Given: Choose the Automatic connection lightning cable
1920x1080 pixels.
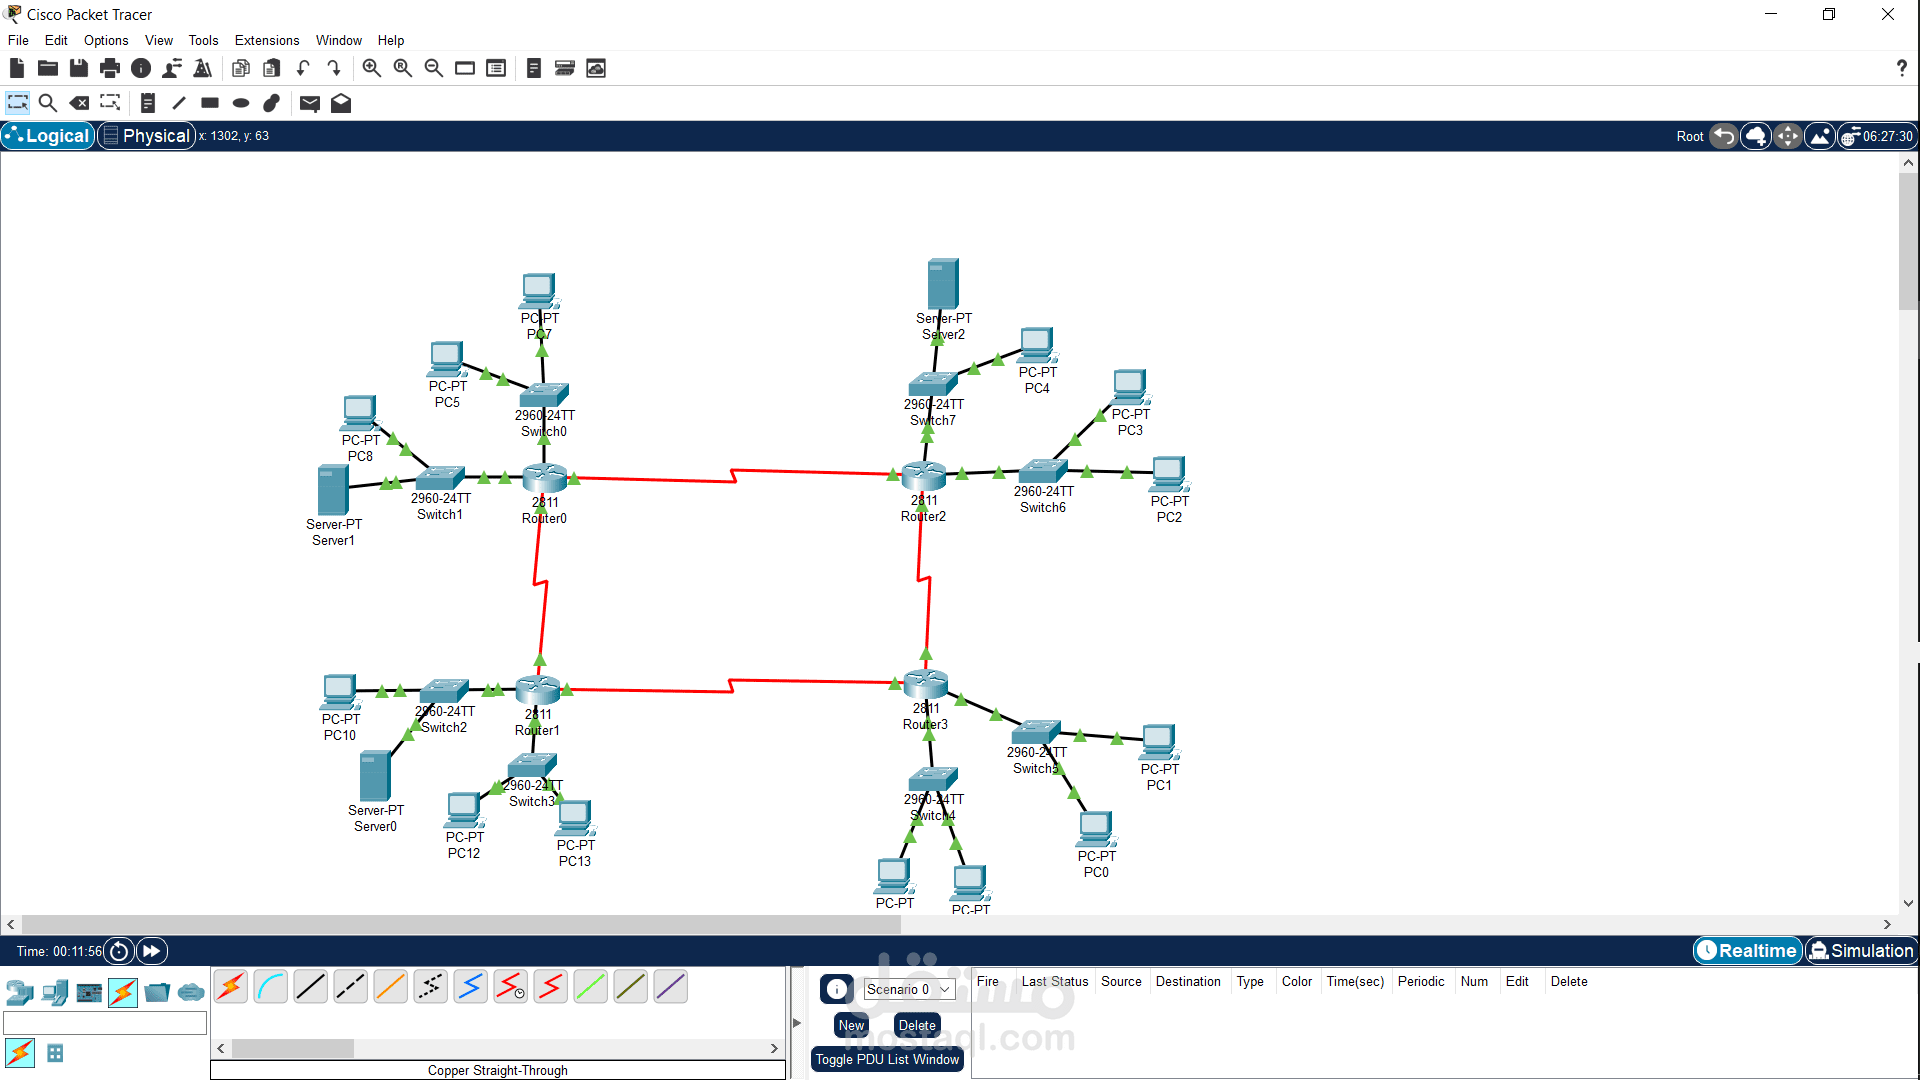Looking at the screenshot, I should coord(231,987).
